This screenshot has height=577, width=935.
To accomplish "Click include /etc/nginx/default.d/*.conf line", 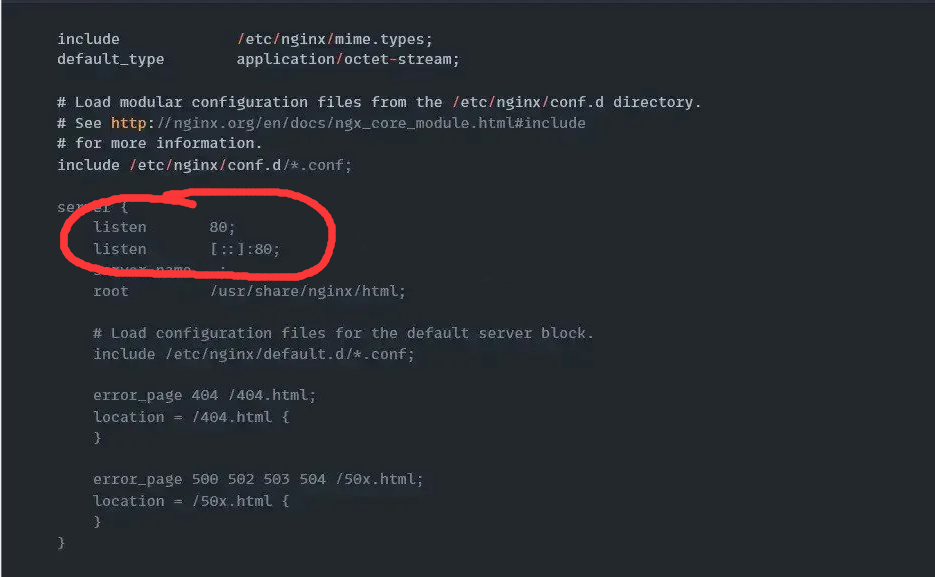I will pyautogui.click(x=254, y=355).
